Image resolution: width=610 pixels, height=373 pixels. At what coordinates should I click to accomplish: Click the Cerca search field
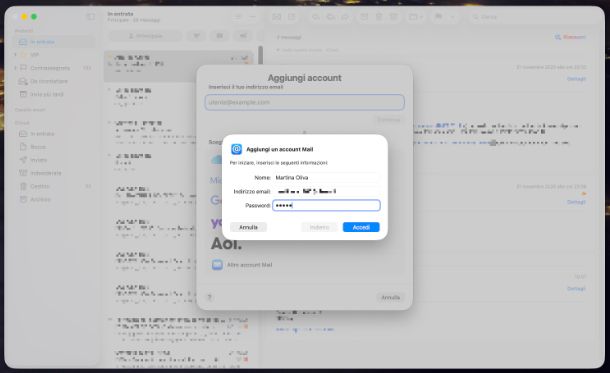point(533,17)
